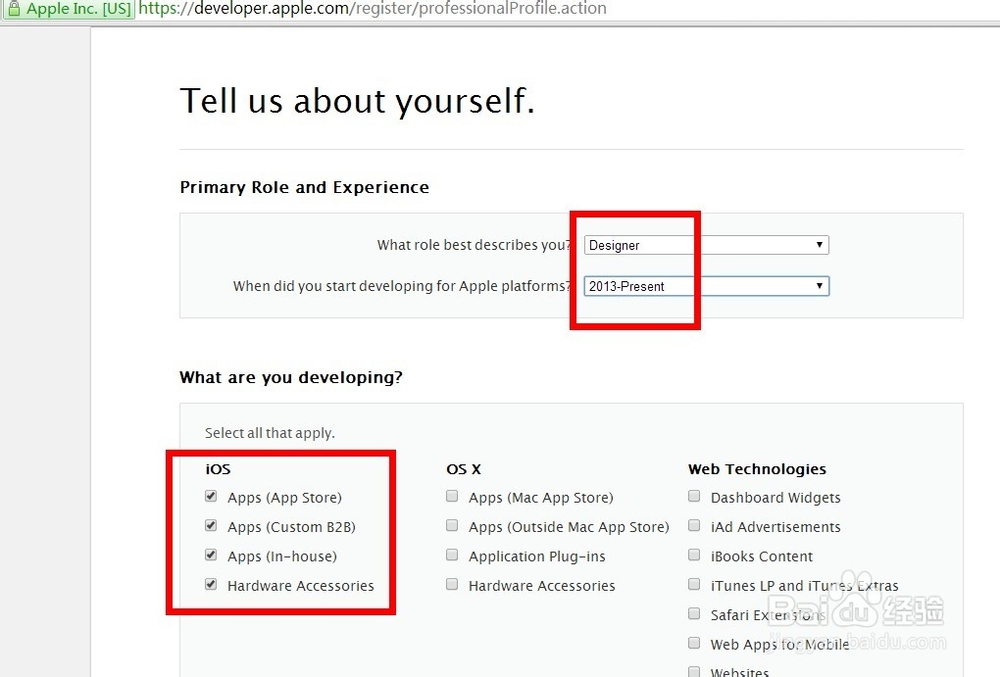
Task: Check the Websites checkbox
Action: click(694, 671)
